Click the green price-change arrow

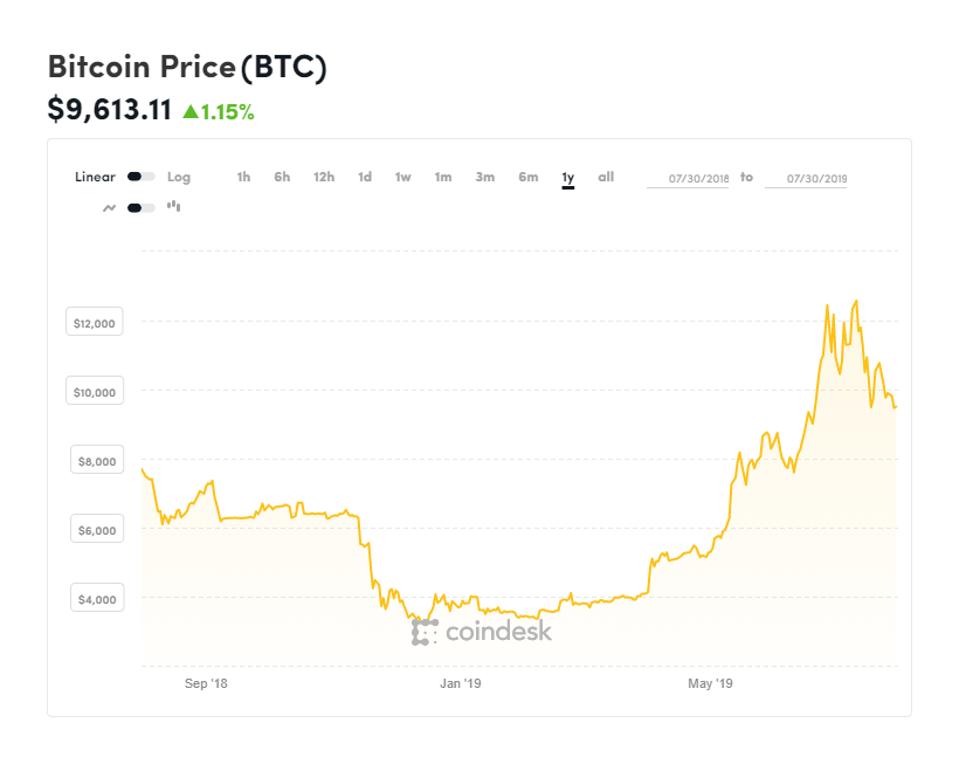click(188, 113)
